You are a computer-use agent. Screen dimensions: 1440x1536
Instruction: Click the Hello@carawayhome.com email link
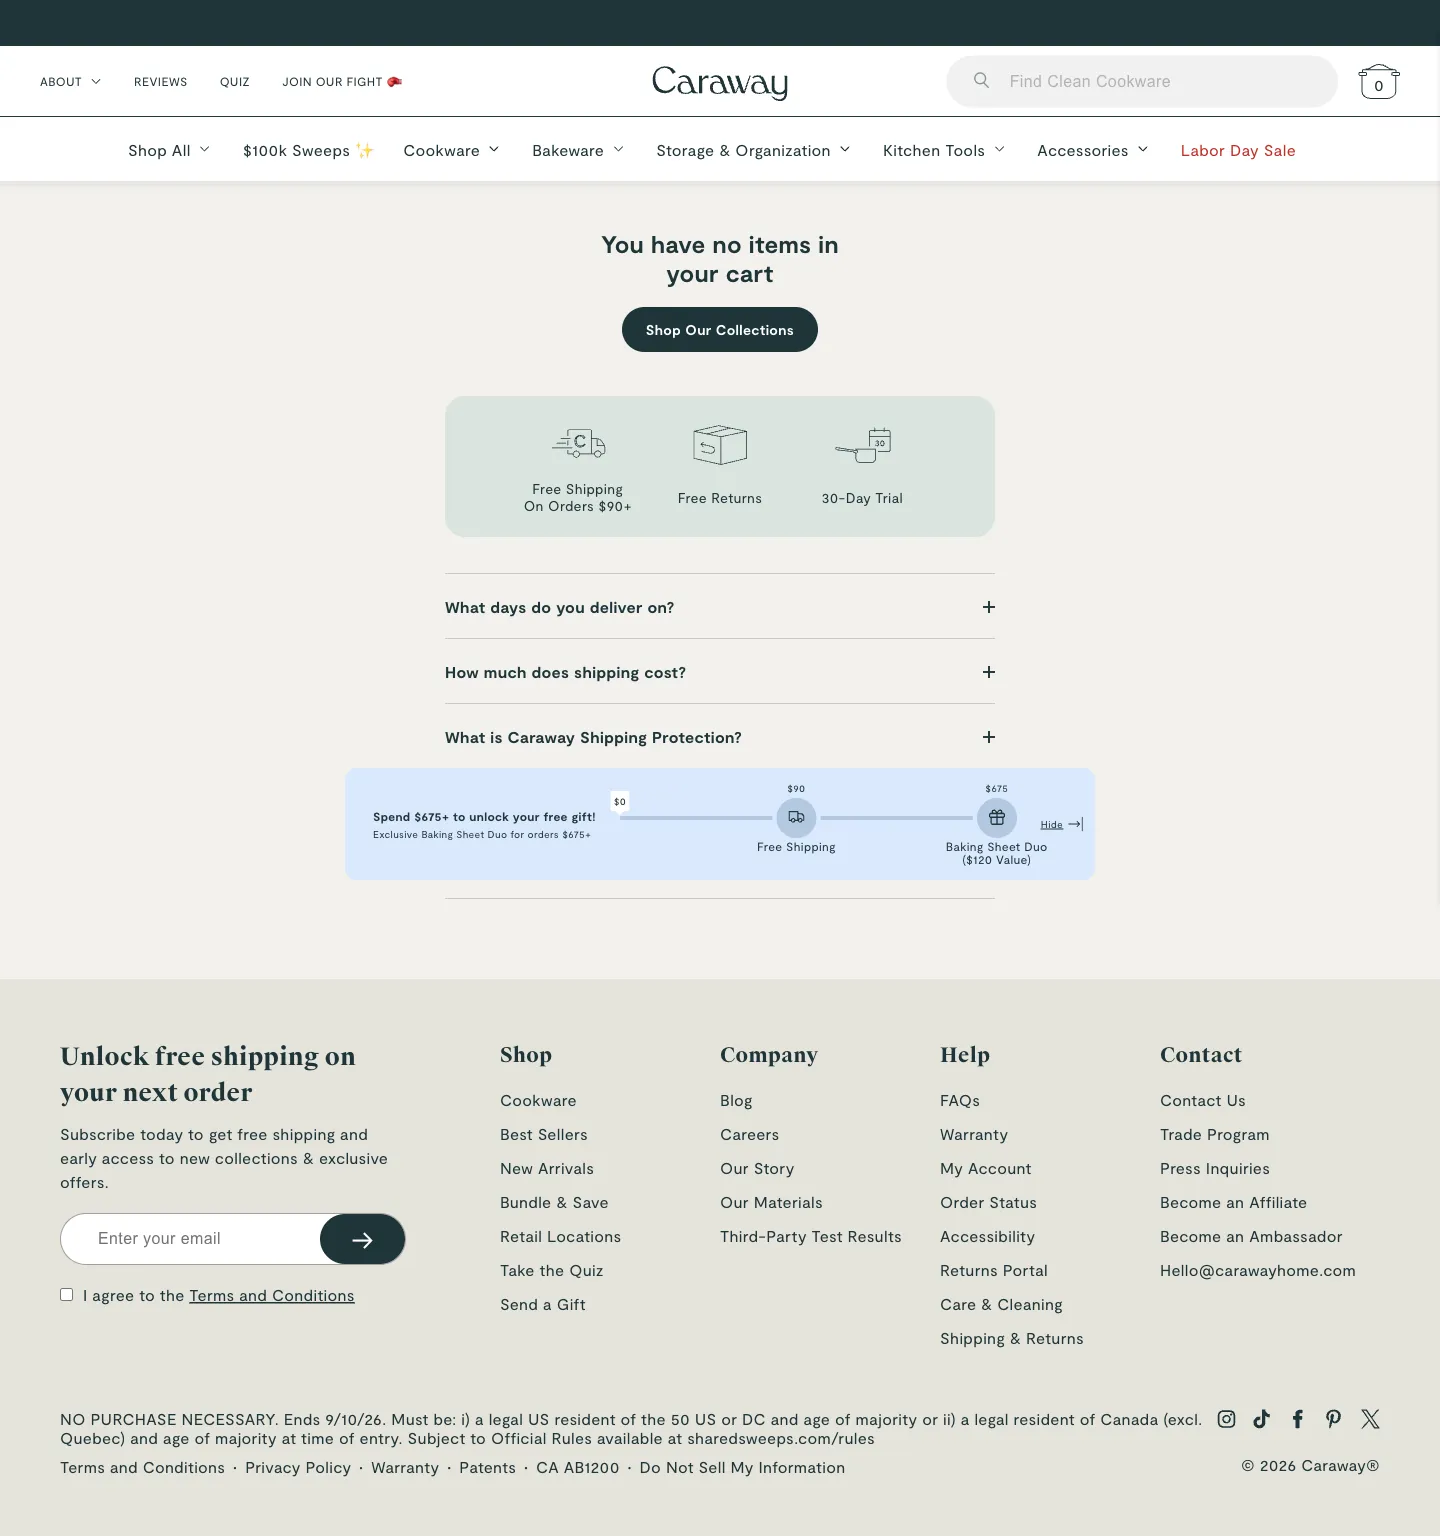[1258, 1271]
